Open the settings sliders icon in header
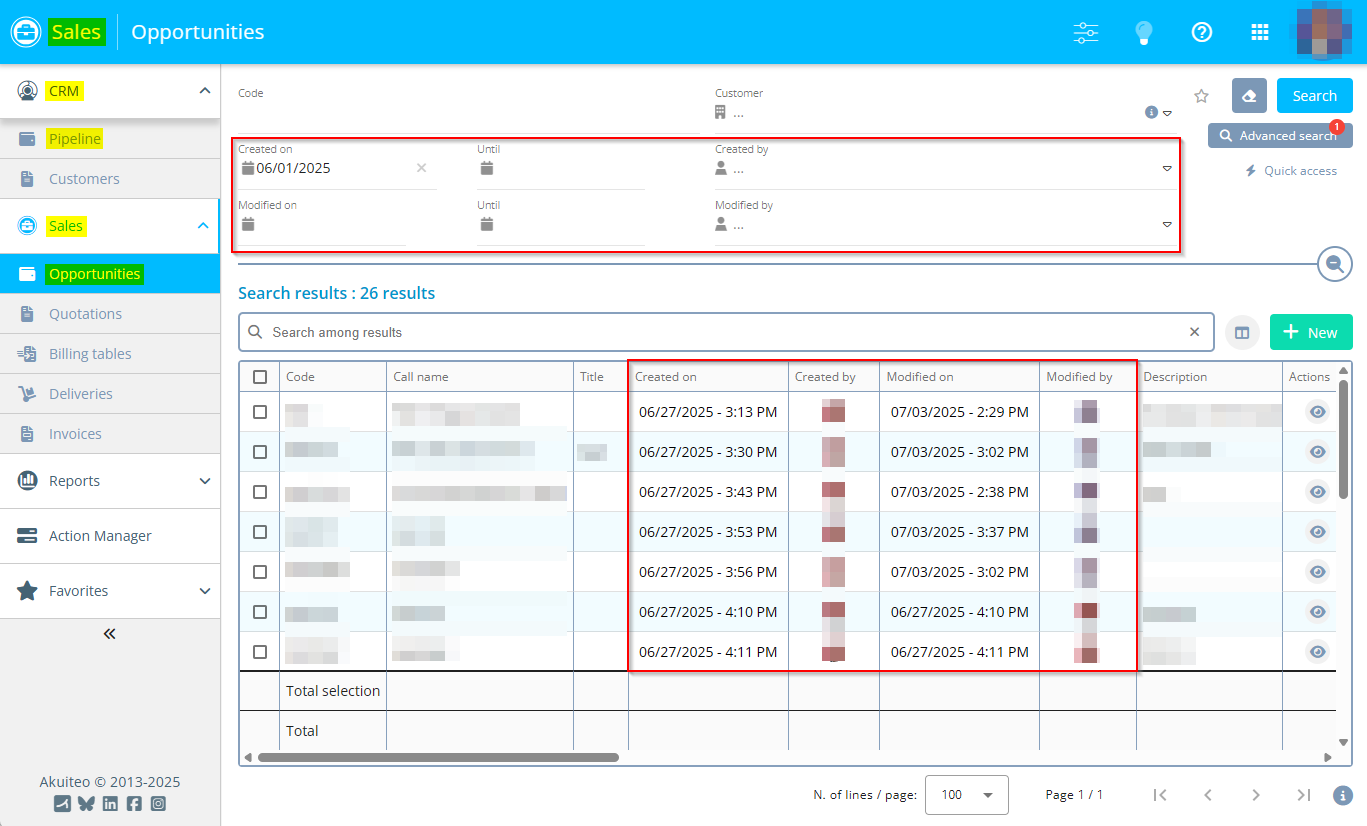This screenshot has width=1367, height=826. pos(1085,32)
